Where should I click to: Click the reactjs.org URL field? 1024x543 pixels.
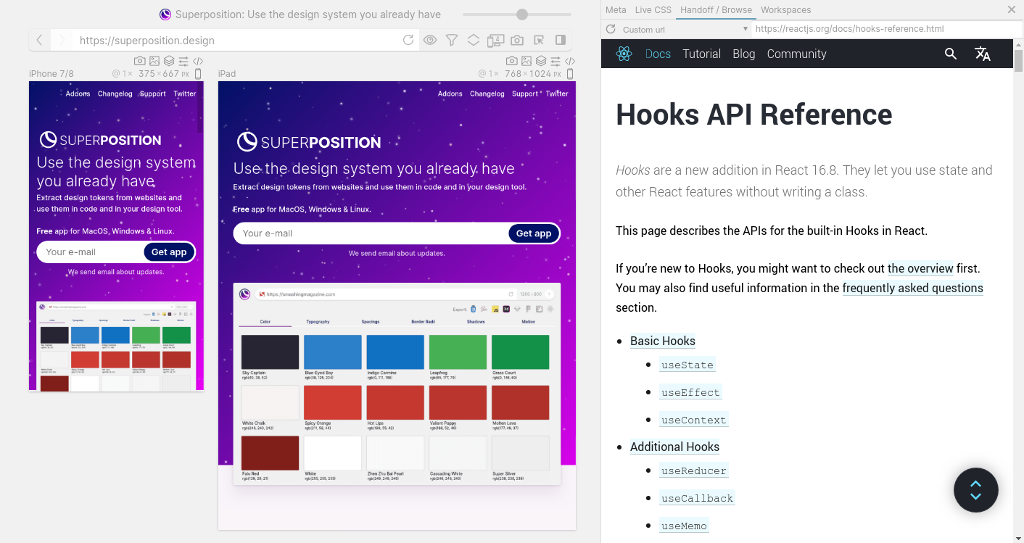point(885,29)
